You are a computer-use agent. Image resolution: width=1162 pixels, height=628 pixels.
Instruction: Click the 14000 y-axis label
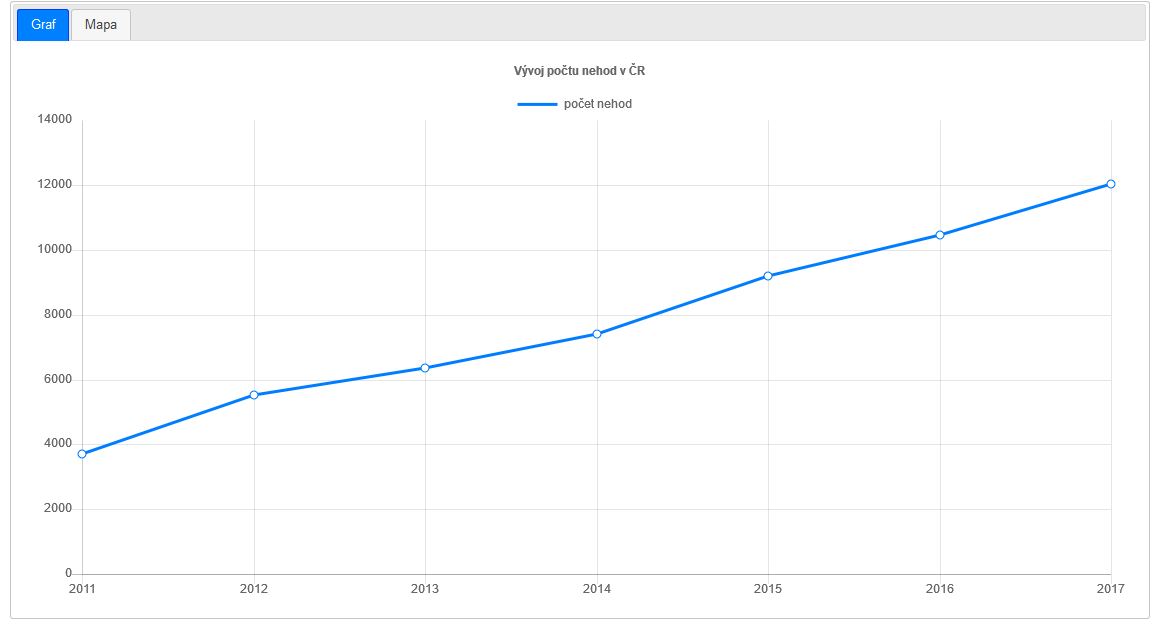point(54,120)
